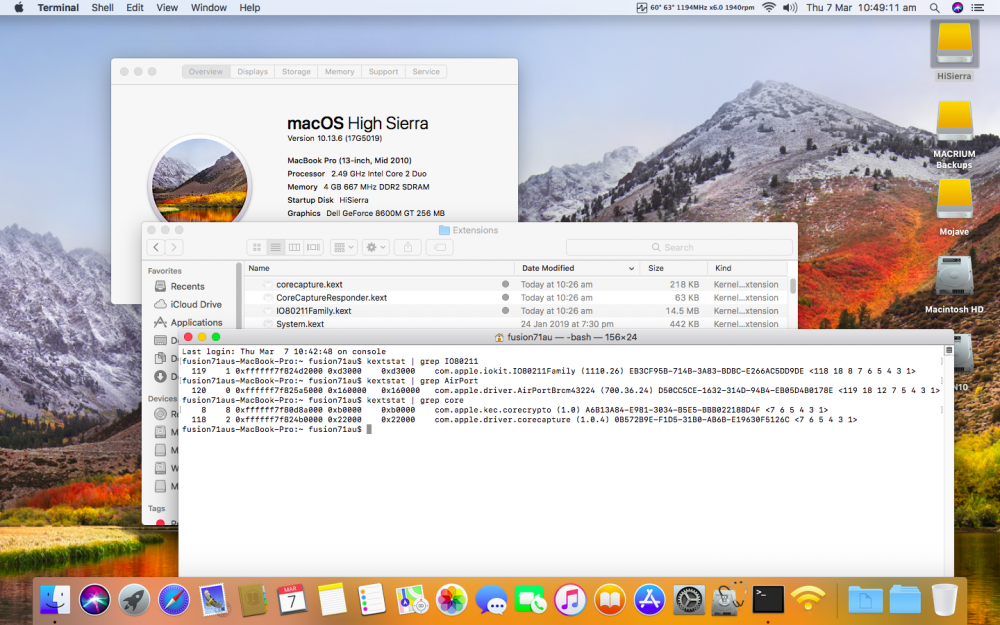Open Wi-Fi app icon in Dock
This screenshot has width=1000, height=625.
pos(807,599)
